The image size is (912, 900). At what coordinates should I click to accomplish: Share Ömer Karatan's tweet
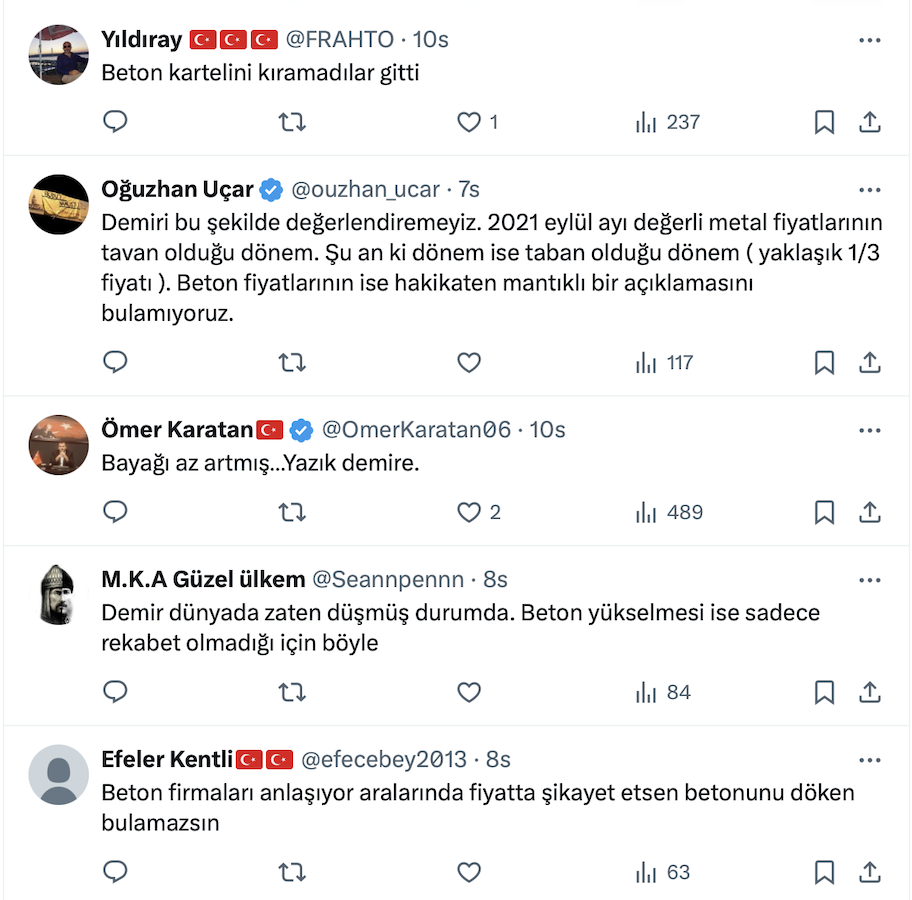pos(870,512)
